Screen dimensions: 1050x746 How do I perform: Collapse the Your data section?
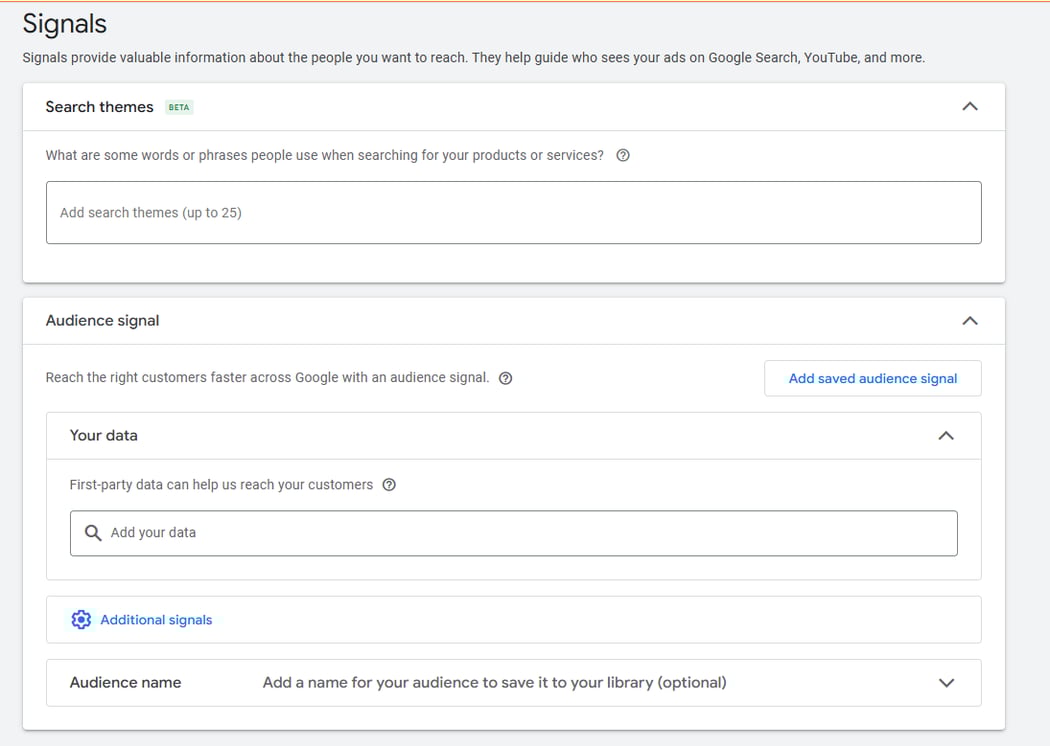[946, 435]
